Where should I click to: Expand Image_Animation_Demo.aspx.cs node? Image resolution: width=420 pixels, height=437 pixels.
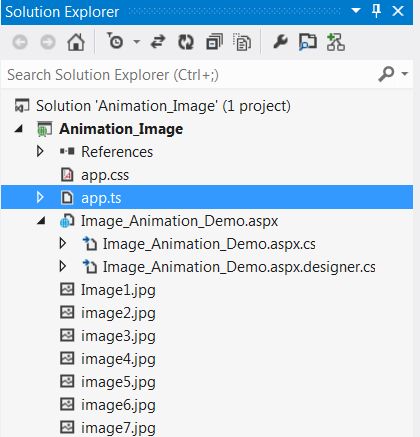pos(62,243)
